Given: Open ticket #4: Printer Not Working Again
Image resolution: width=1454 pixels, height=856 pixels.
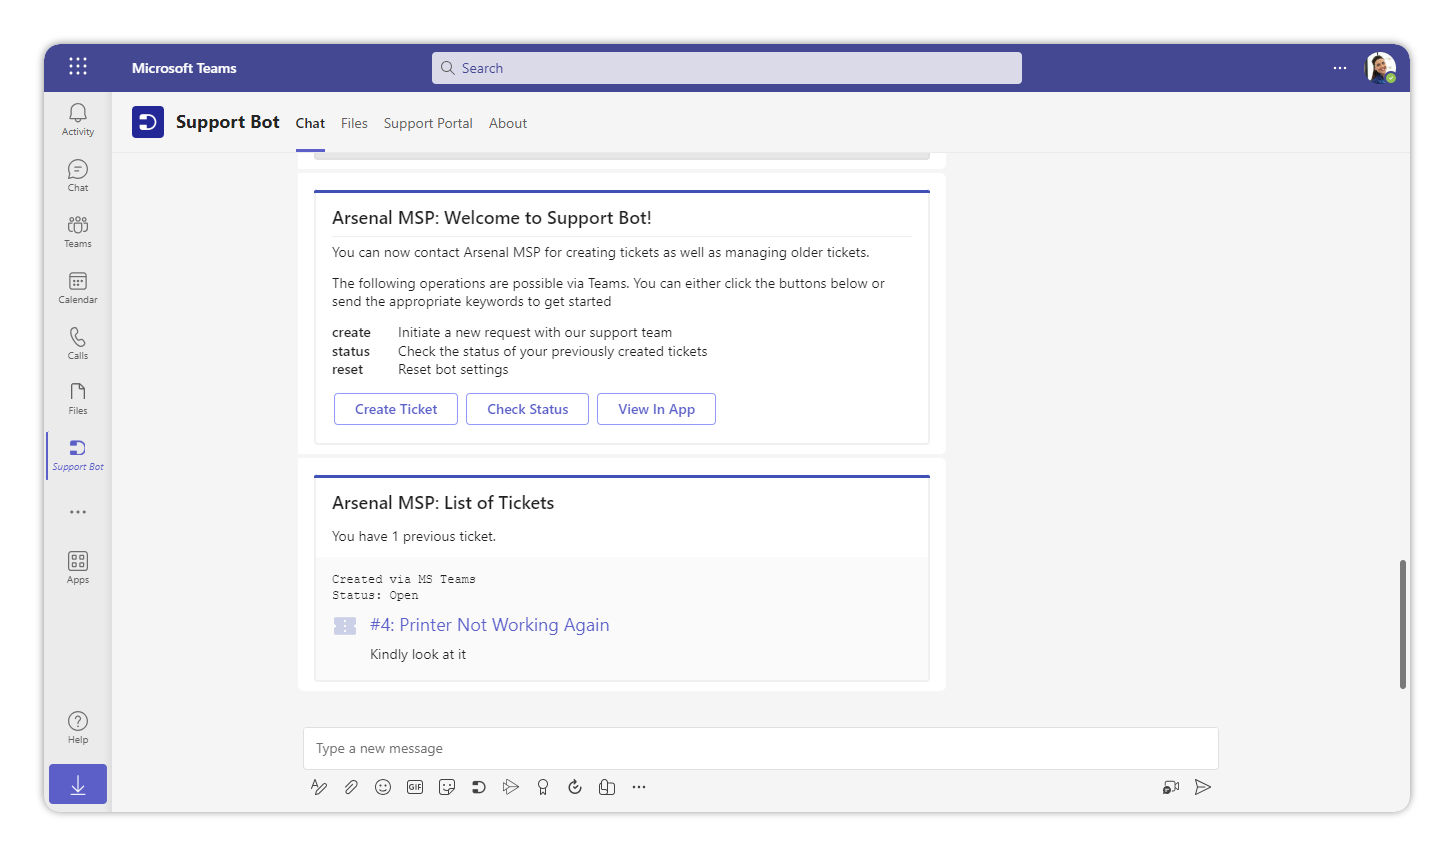Looking at the screenshot, I should click(x=489, y=625).
